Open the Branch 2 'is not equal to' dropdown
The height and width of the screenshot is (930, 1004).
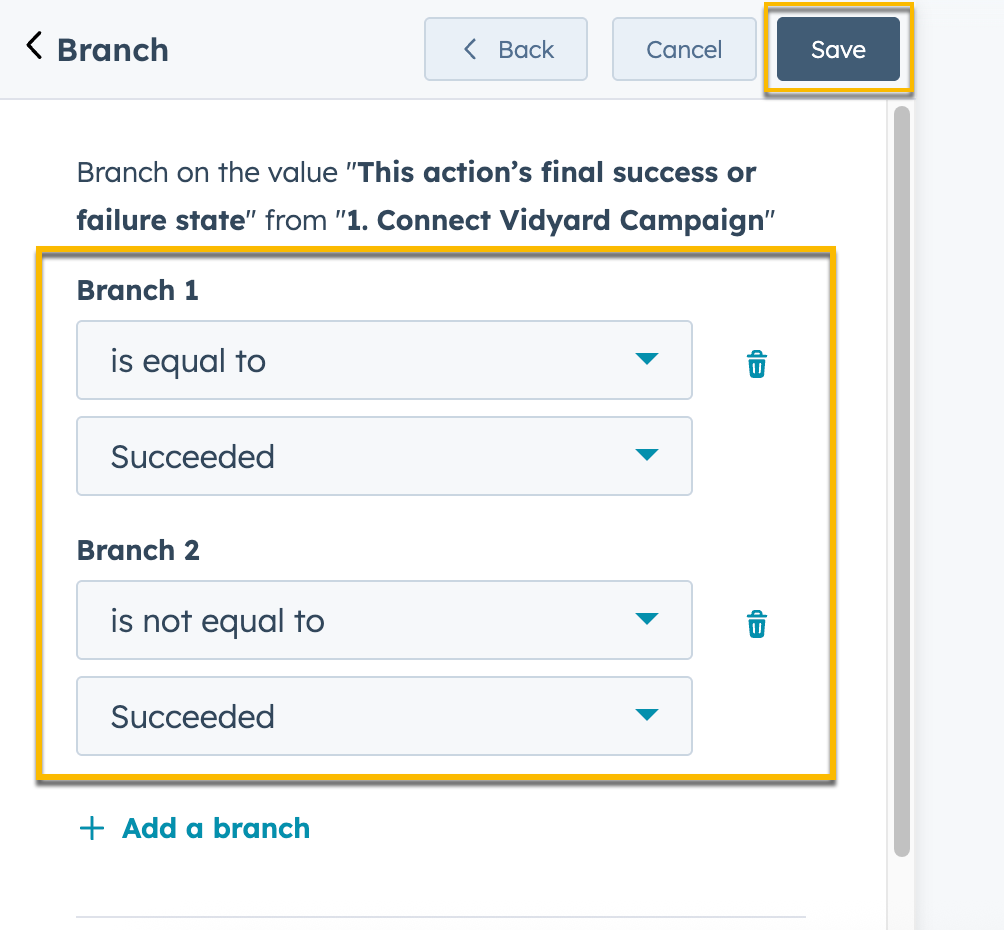point(384,620)
